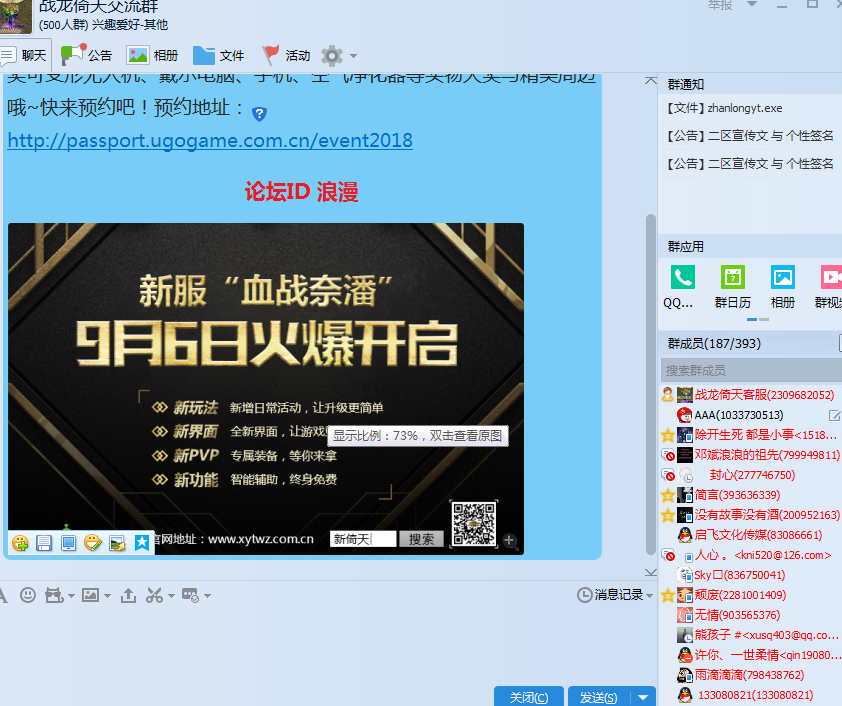Select member 战龙倚天客服 in the list

(764, 395)
